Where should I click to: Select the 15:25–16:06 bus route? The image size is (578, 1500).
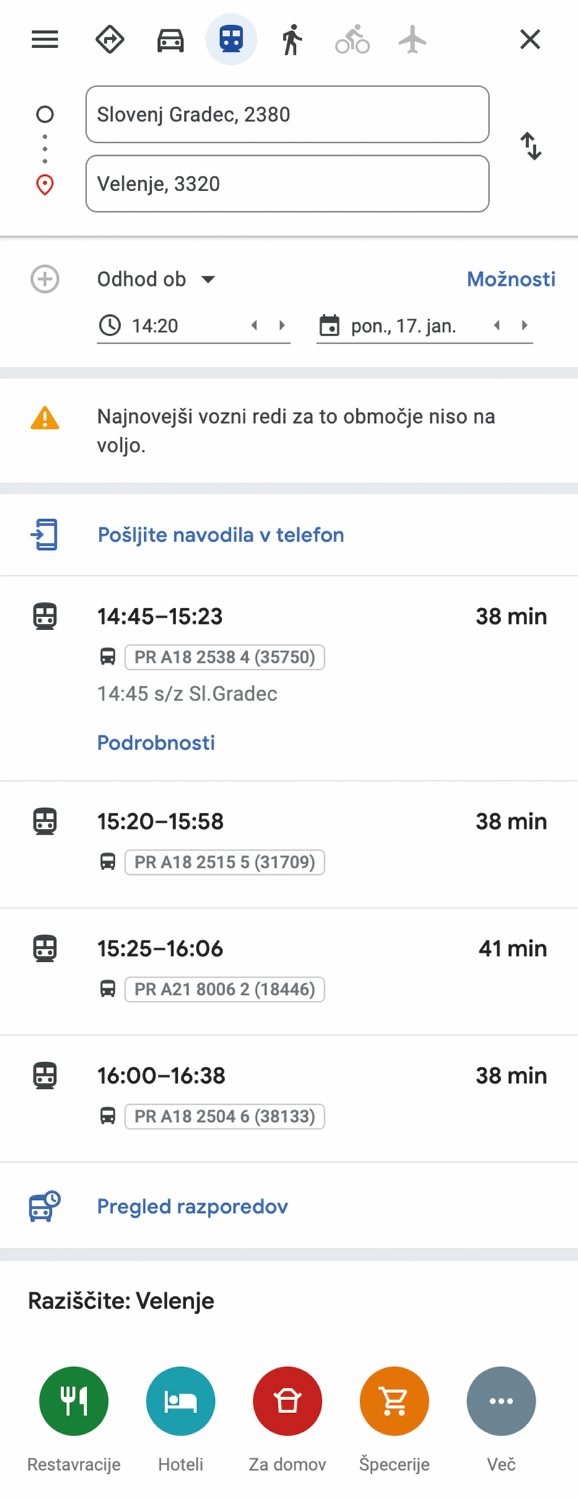point(289,971)
